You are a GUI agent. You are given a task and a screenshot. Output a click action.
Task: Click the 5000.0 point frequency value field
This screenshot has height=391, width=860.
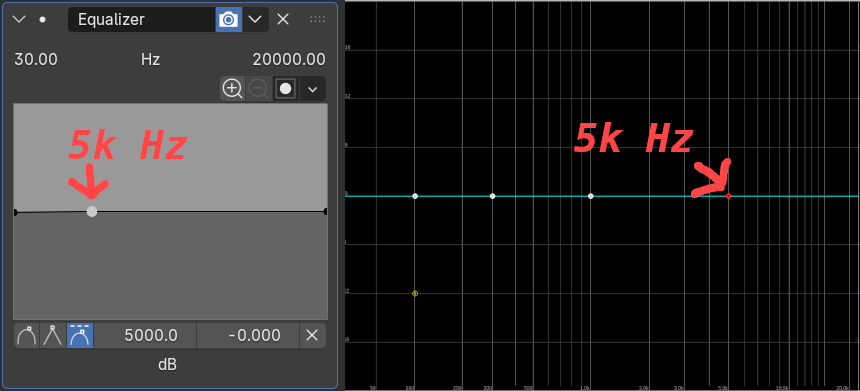click(x=145, y=336)
